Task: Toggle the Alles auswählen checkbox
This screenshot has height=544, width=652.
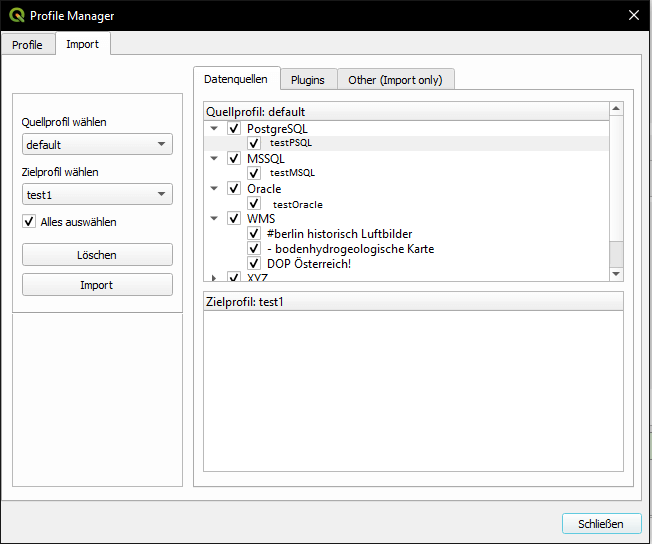Action: point(29,222)
